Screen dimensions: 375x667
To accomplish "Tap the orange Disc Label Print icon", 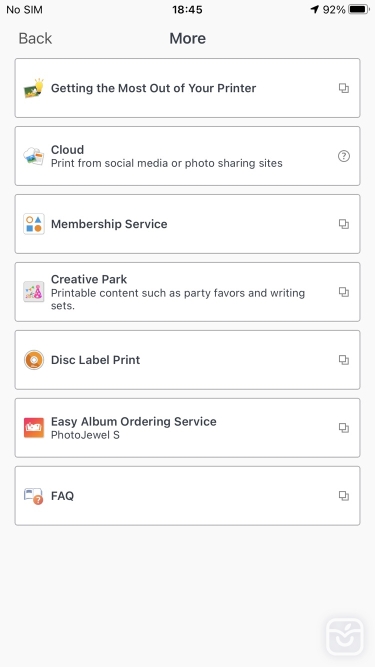I will [34, 360].
